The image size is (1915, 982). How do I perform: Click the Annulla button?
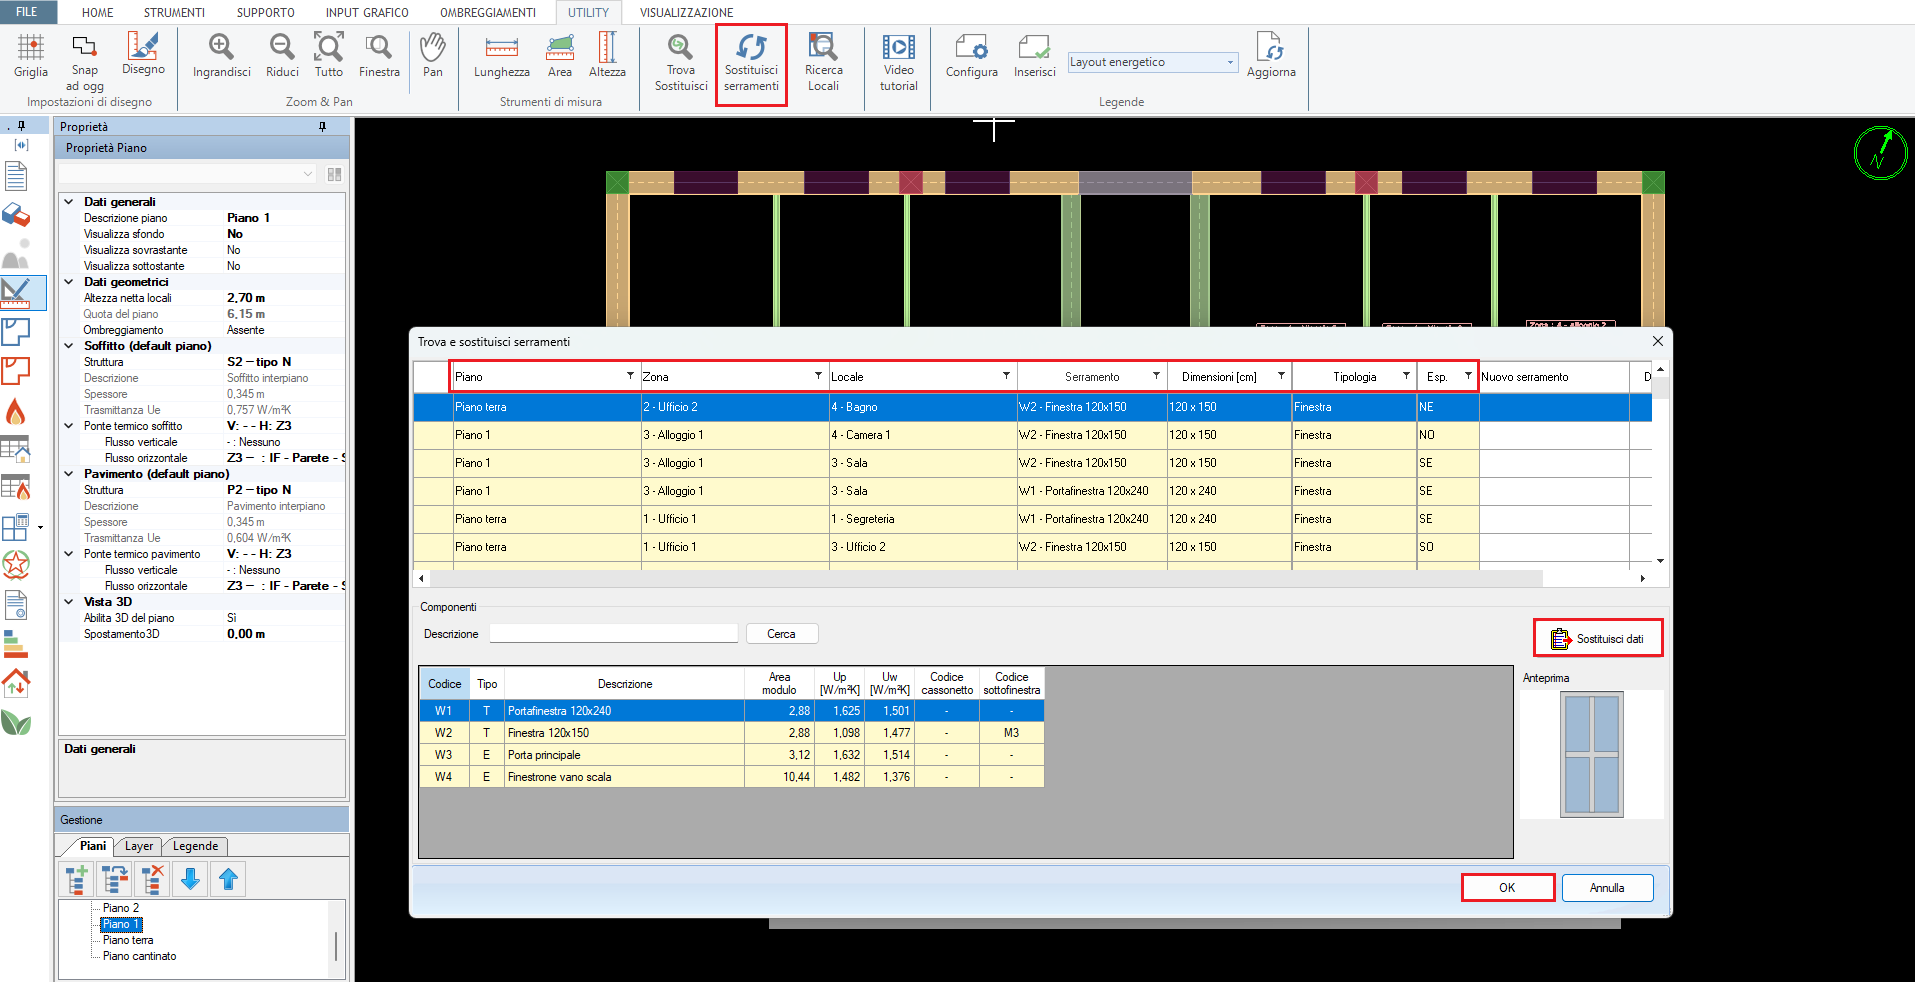pyautogui.click(x=1607, y=888)
